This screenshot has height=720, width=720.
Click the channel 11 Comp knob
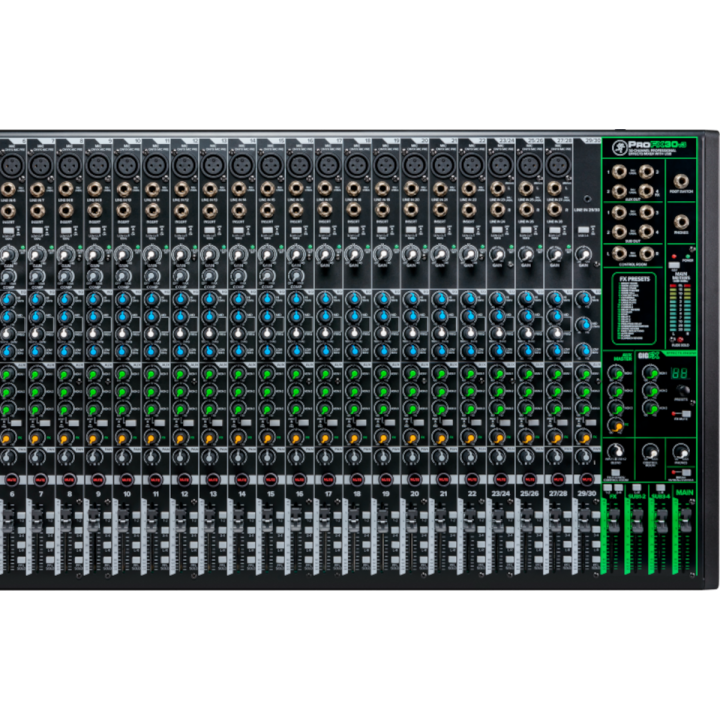point(152,276)
